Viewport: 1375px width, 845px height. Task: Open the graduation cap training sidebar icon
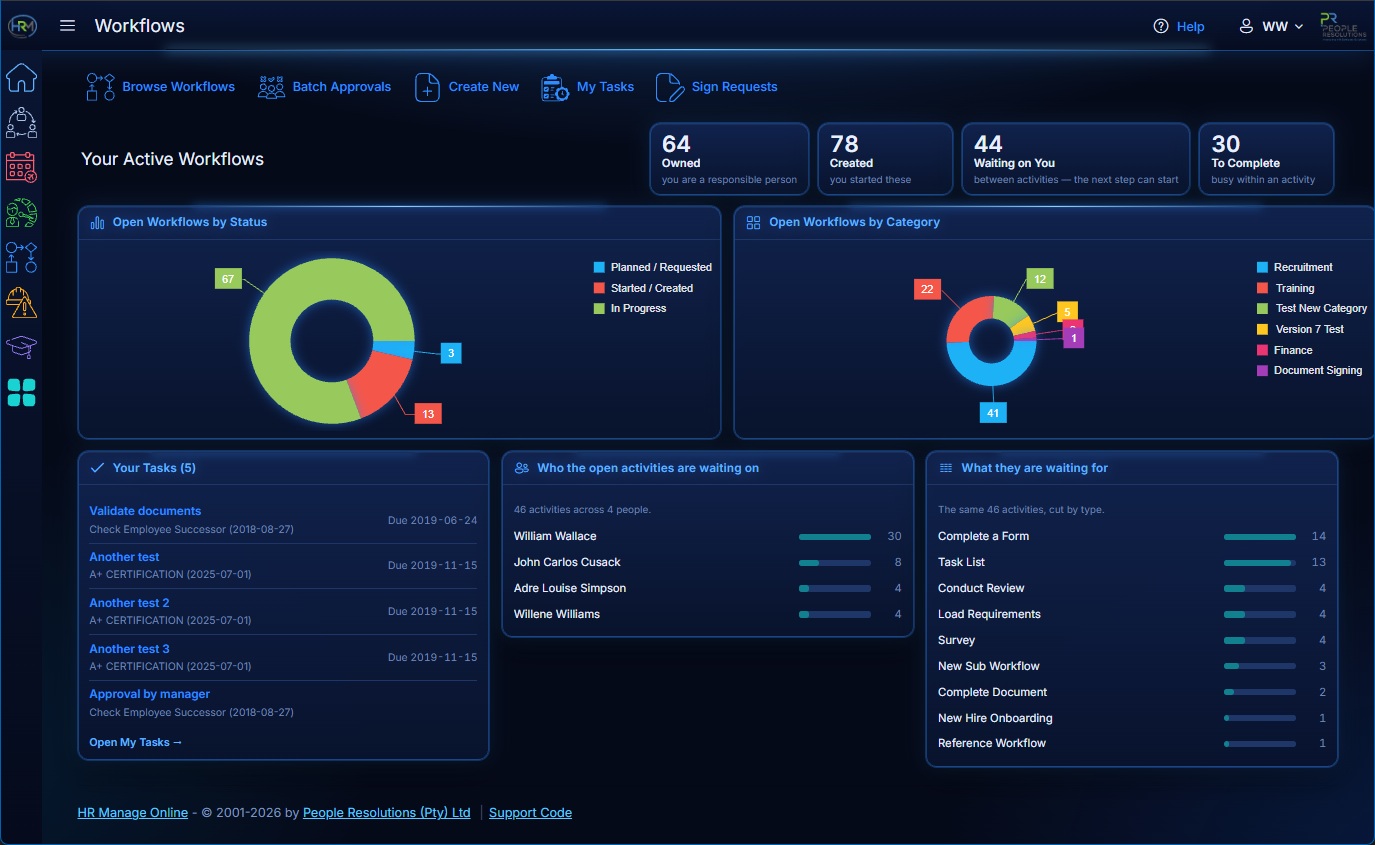pos(21,347)
